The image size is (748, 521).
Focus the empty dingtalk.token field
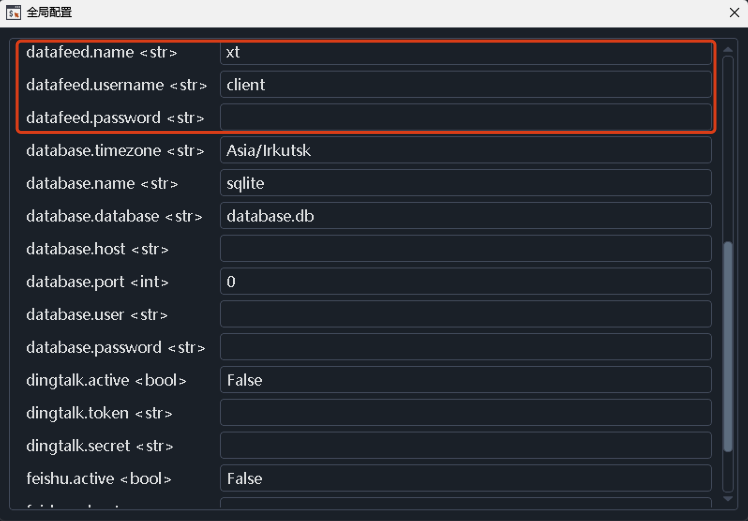466,413
